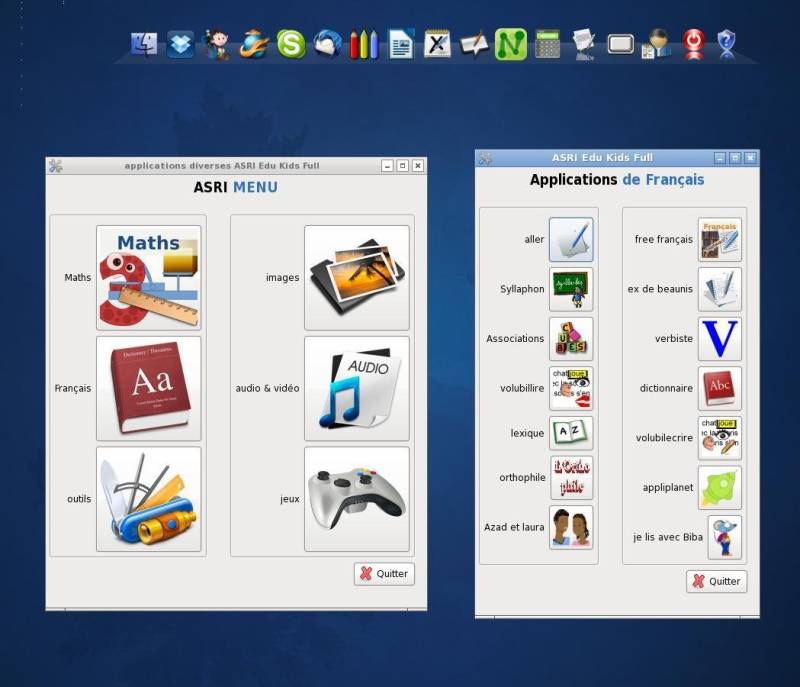The image size is (800, 687).
Task: Launch volubilecrire icon
Action: click(x=719, y=438)
